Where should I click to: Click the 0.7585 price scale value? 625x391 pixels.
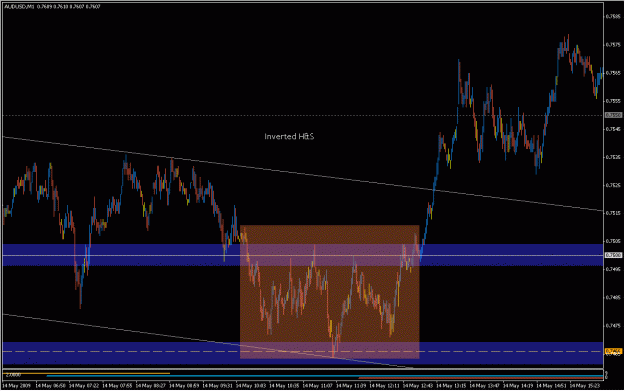pyautogui.click(x=613, y=16)
